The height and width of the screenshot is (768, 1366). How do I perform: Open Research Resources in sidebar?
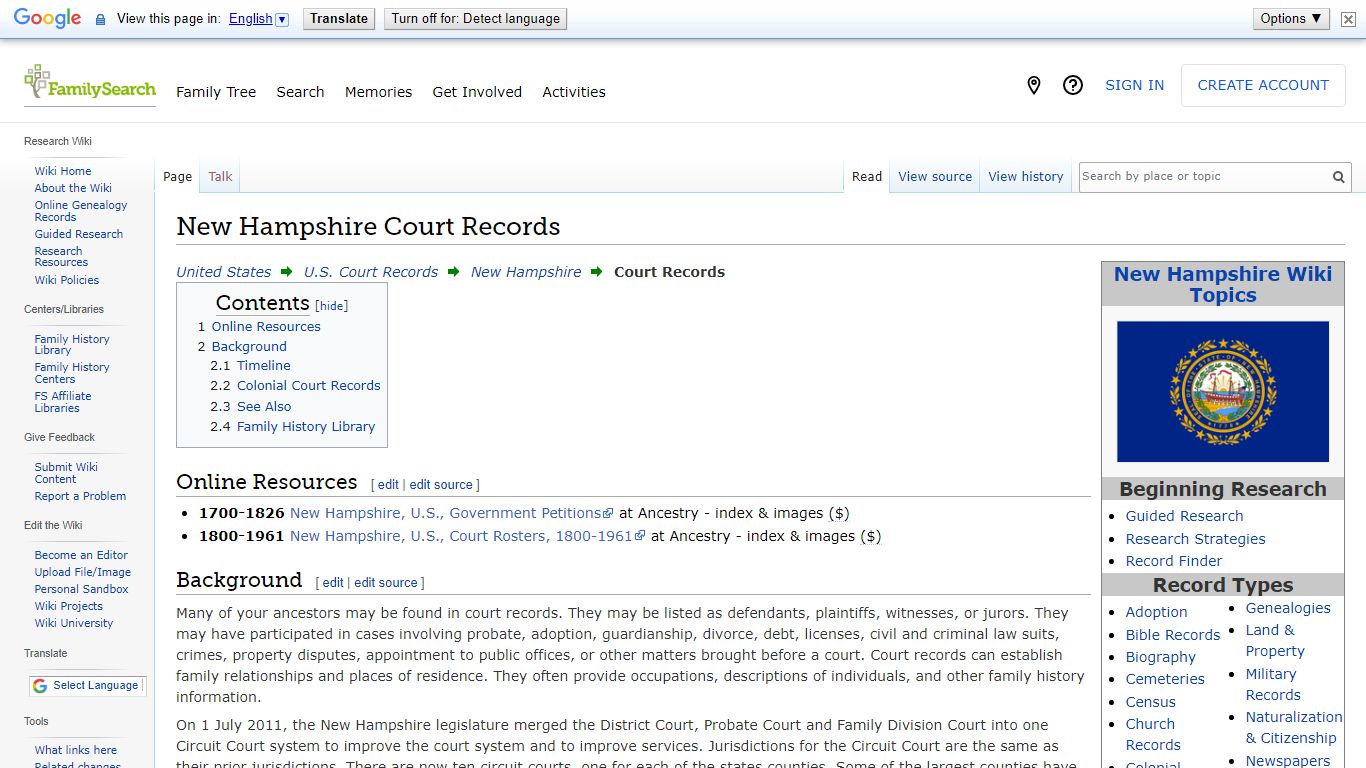pyautogui.click(x=61, y=257)
